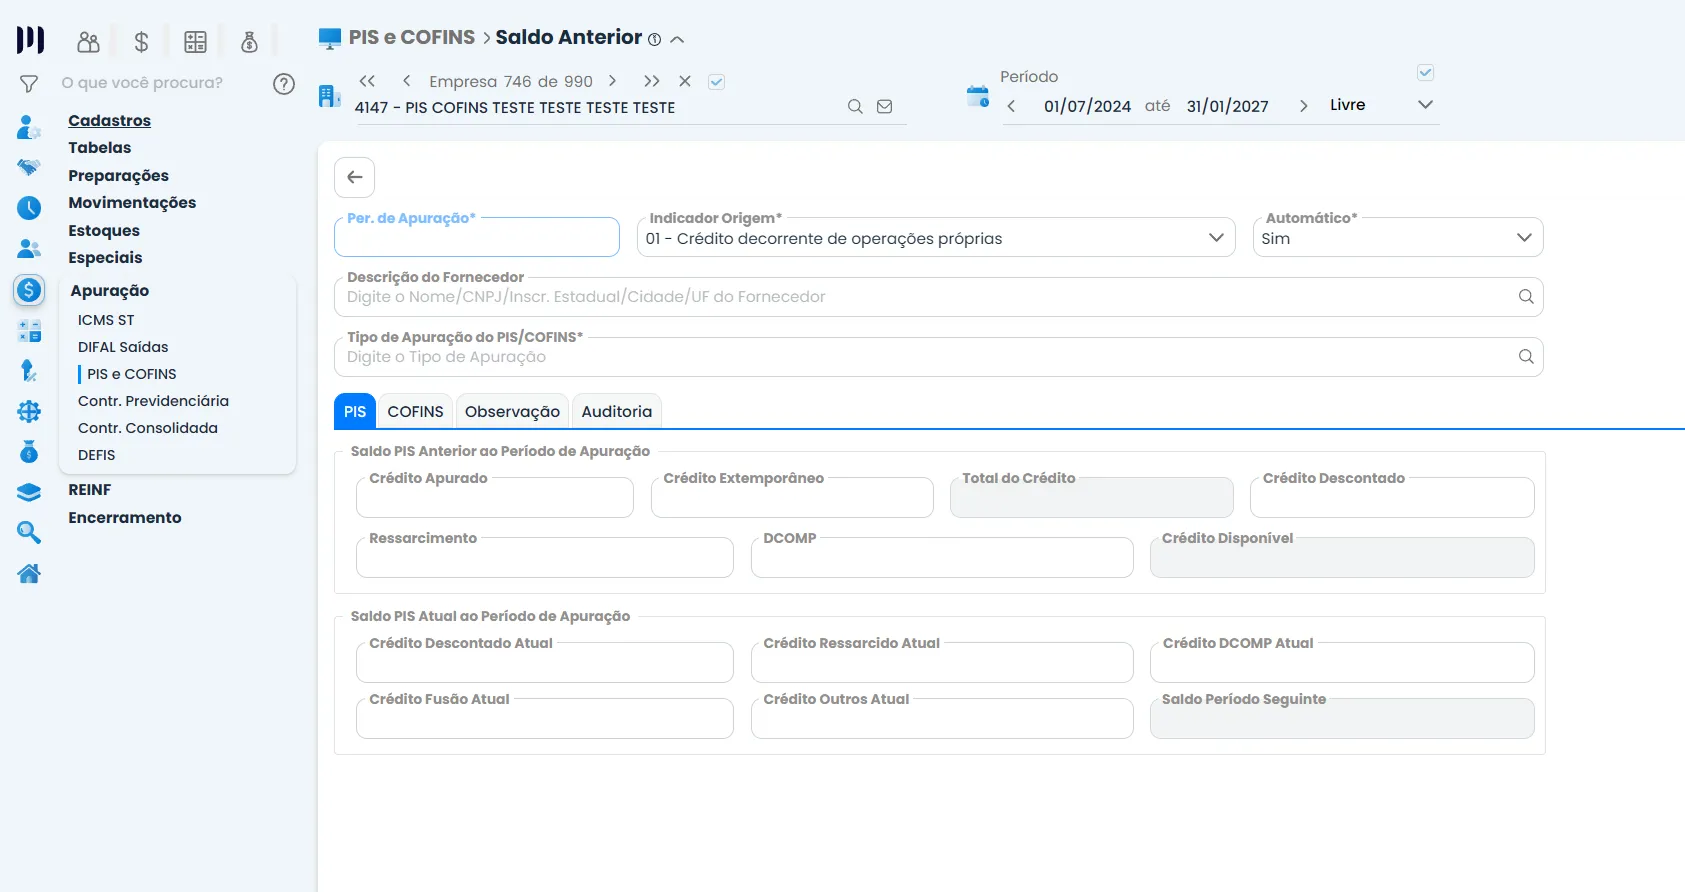Open the Contr. Previdenciária menu item
This screenshot has width=1685, height=892.
point(153,401)
